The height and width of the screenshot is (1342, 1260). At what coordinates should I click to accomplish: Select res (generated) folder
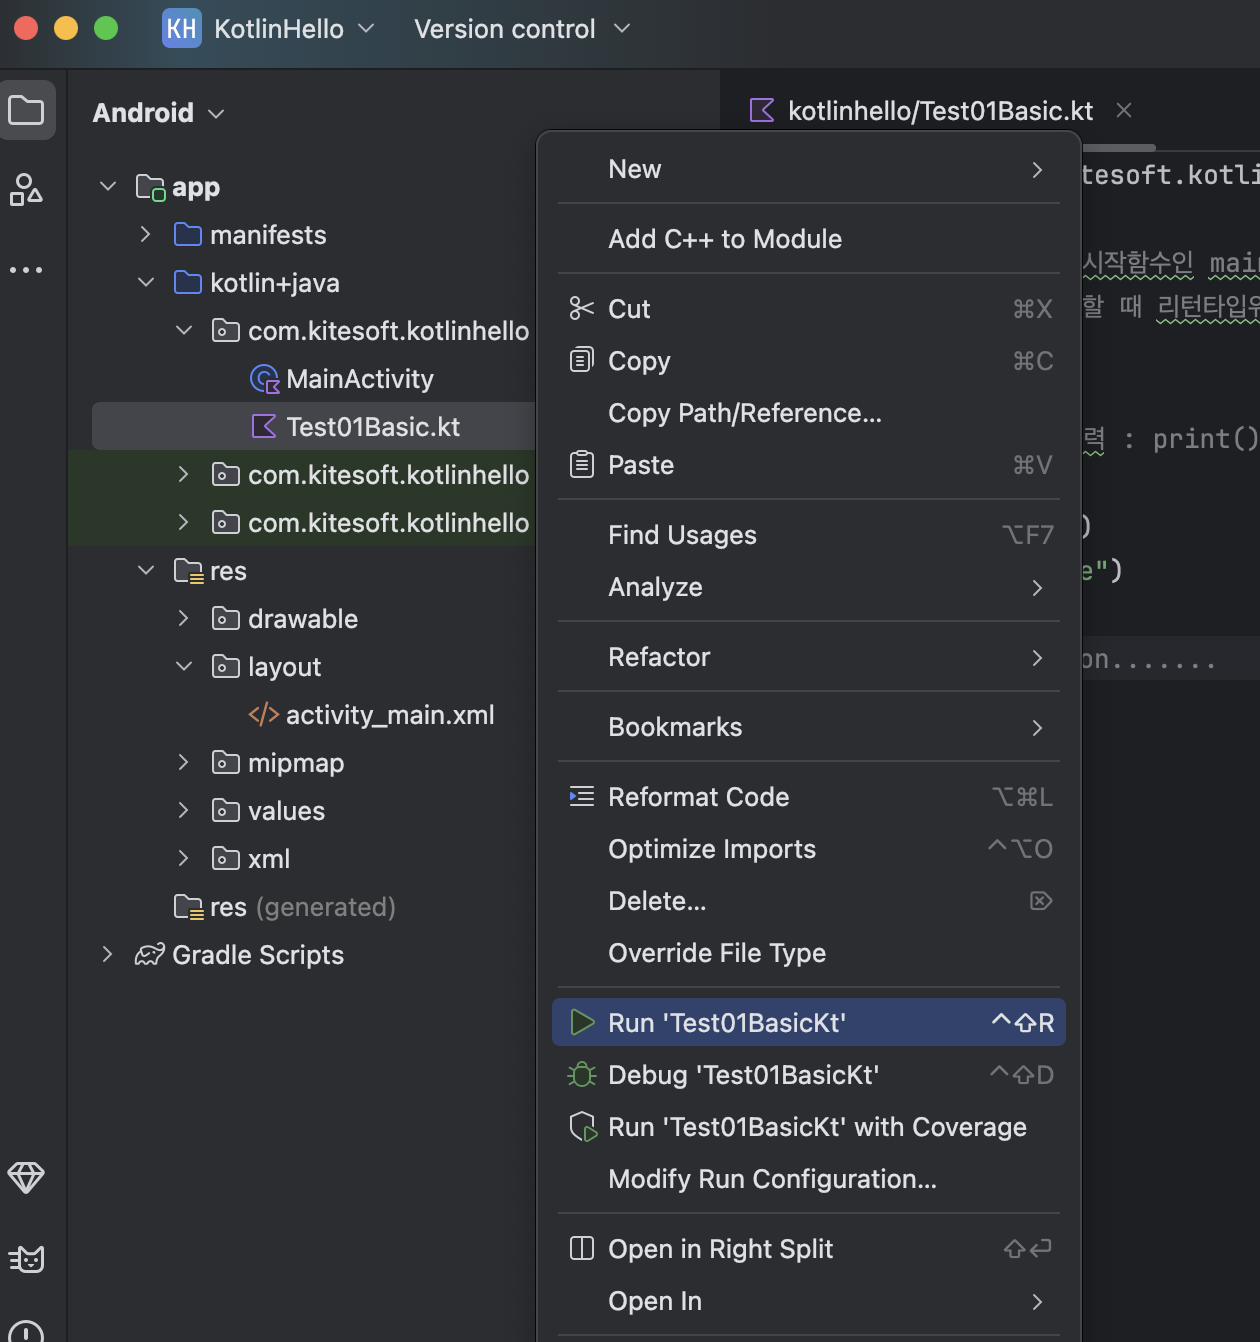tap(303, 907)
